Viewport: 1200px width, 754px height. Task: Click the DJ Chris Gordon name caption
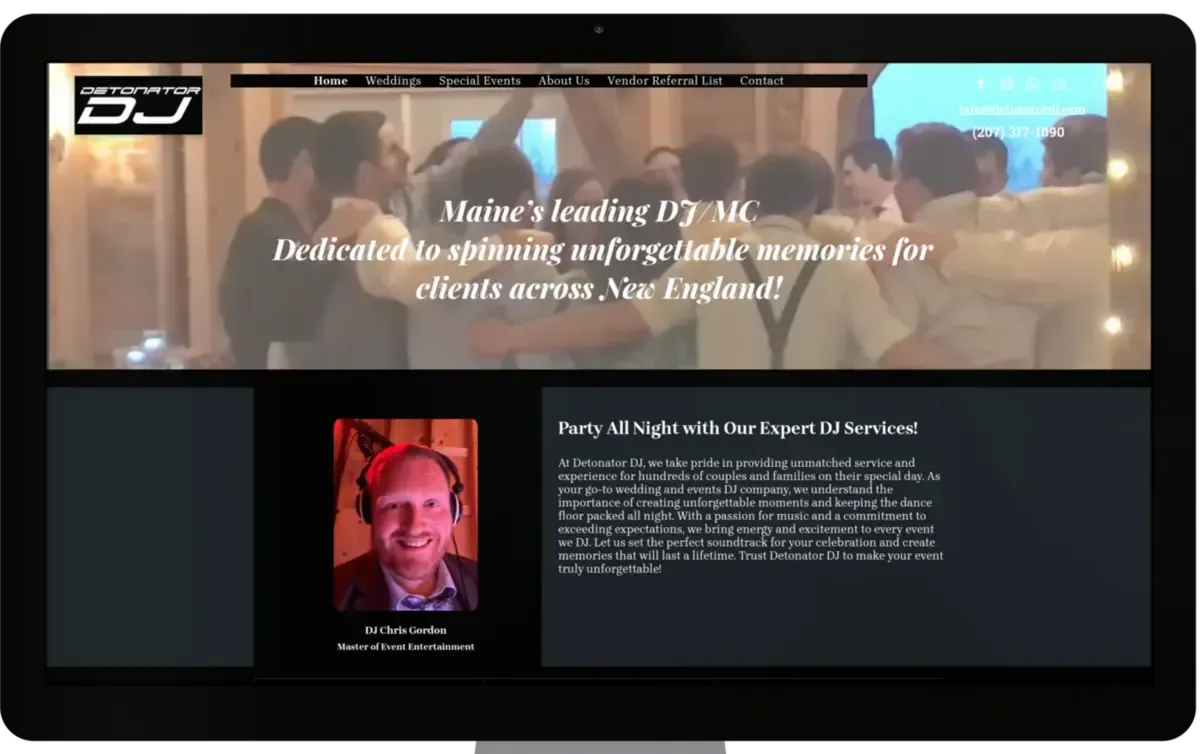406,630
